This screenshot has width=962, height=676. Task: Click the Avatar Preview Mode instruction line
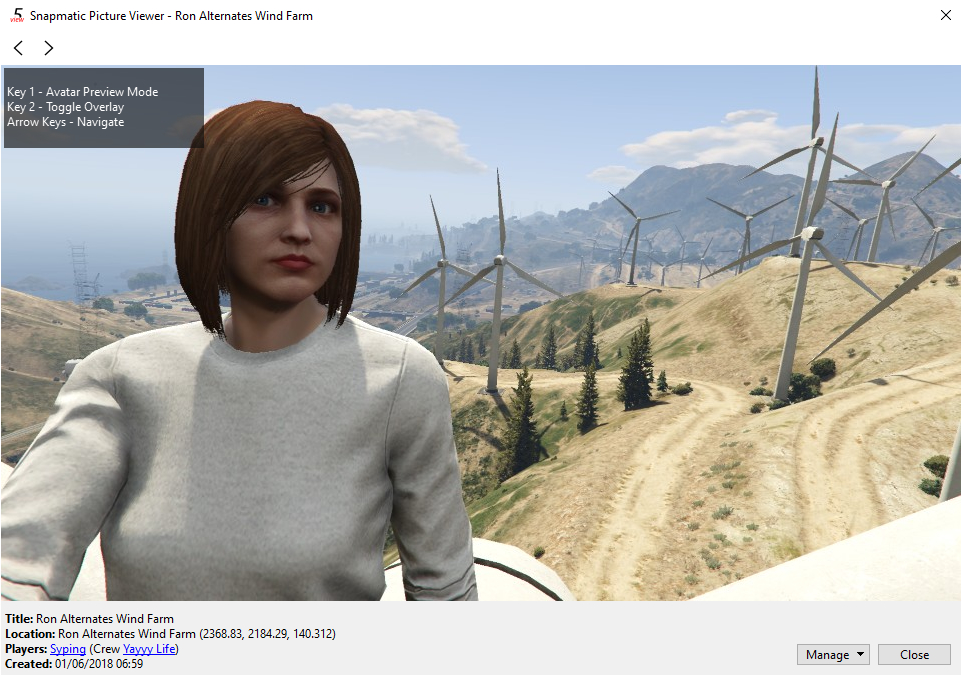click(x=82, y=91)
